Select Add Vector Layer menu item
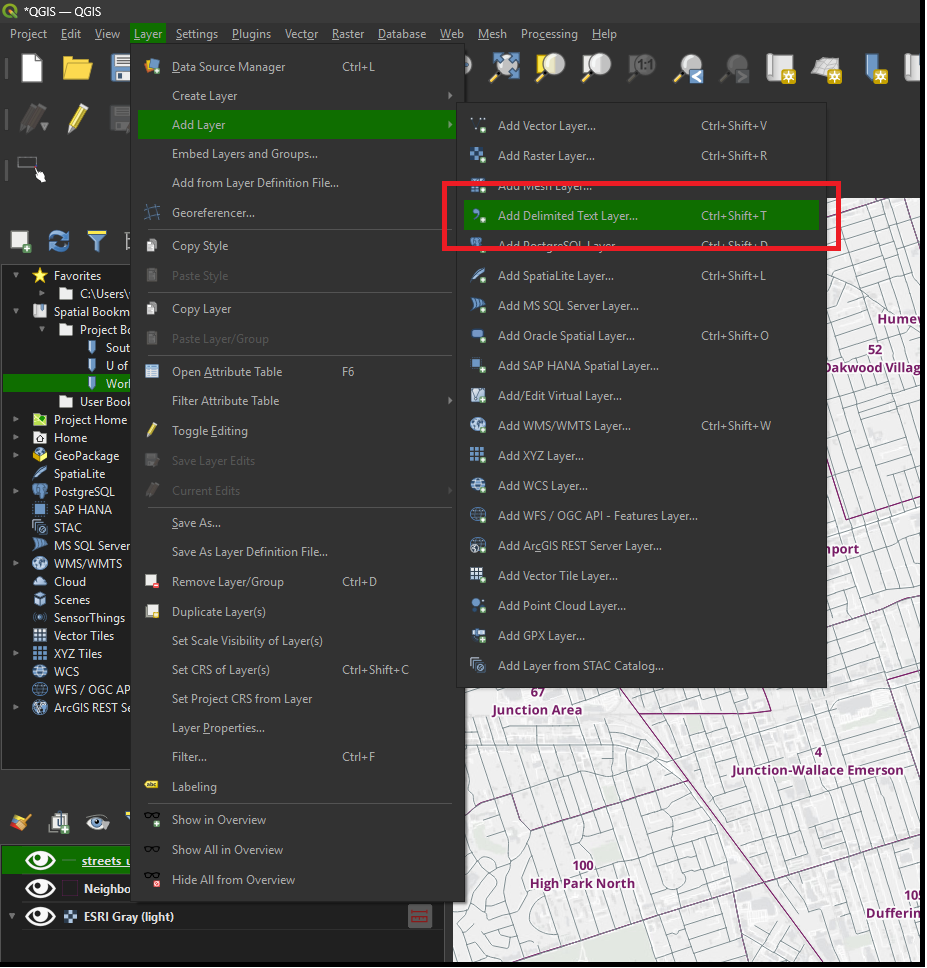 click(641, 125)
